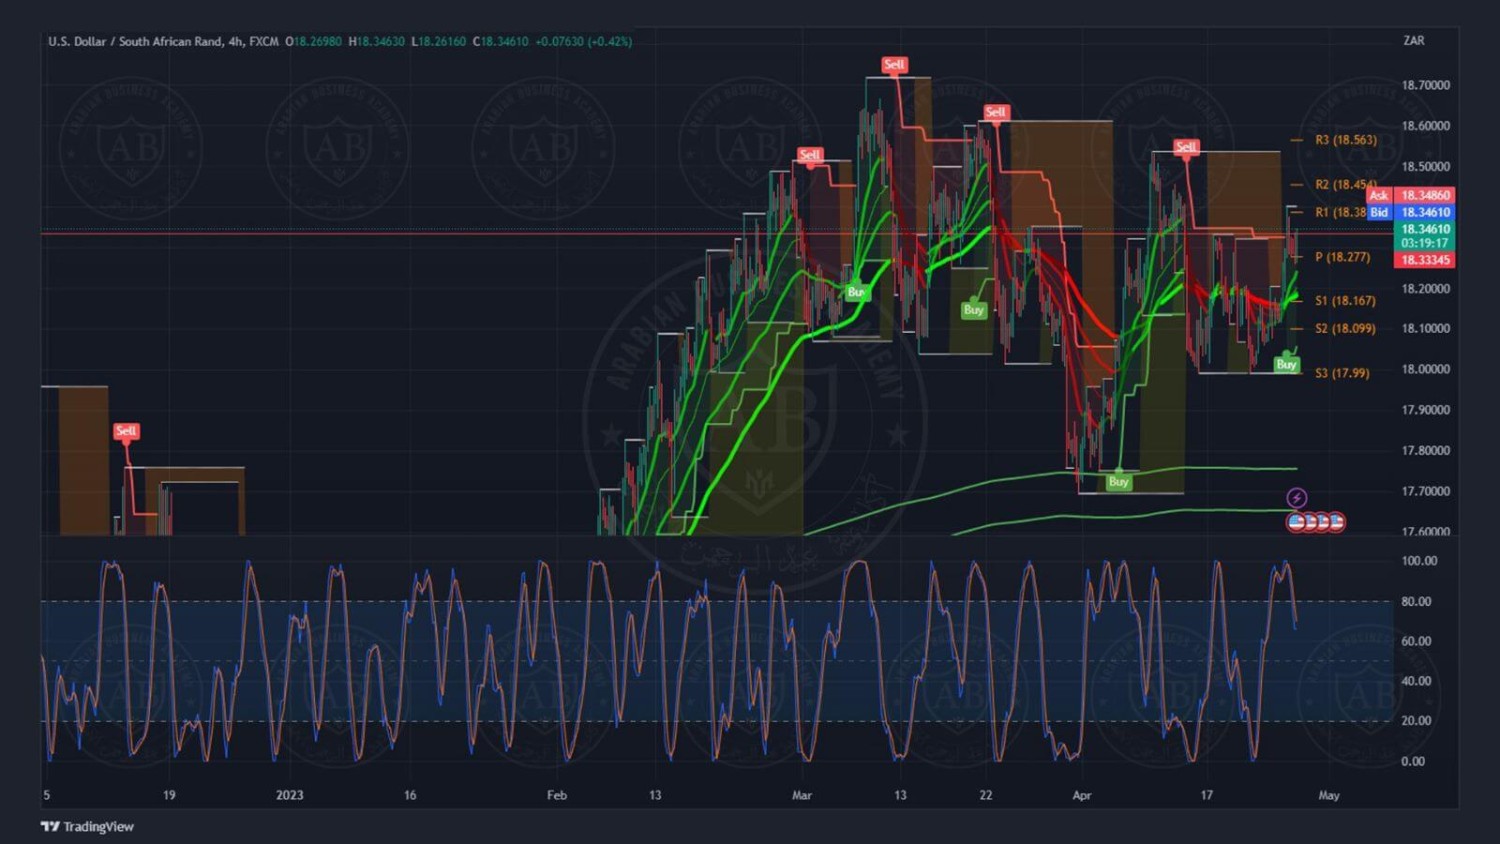Viewport: 1500px width, 844px height.
Task: Click the Sell signal label above the 22 date
Action: tap(995, 112)
